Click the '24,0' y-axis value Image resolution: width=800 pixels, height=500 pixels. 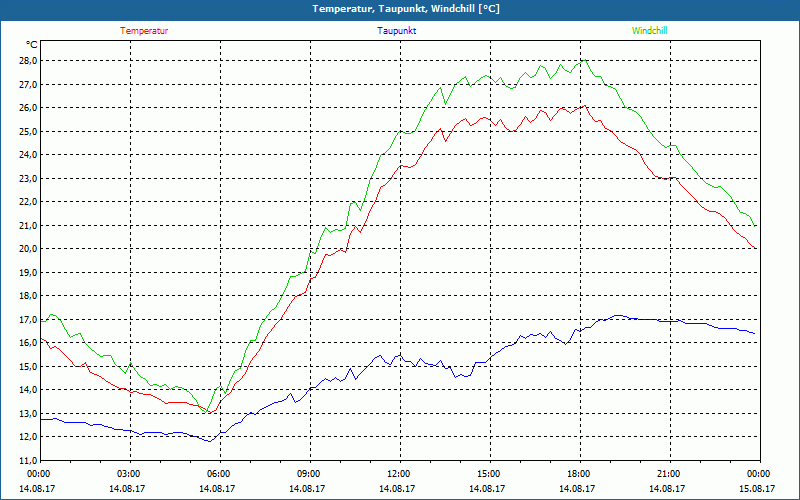(29, 155)
